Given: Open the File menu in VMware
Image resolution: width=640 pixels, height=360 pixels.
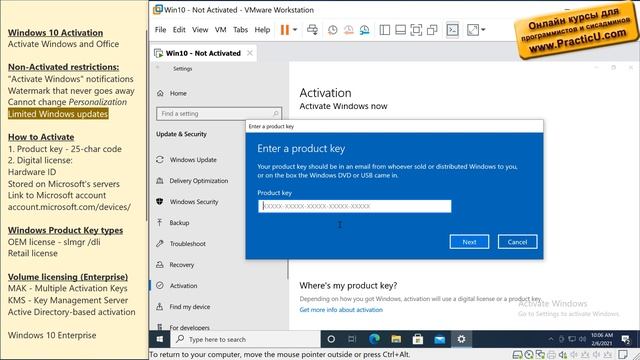Looking at the screenshot, I should 160,30.
